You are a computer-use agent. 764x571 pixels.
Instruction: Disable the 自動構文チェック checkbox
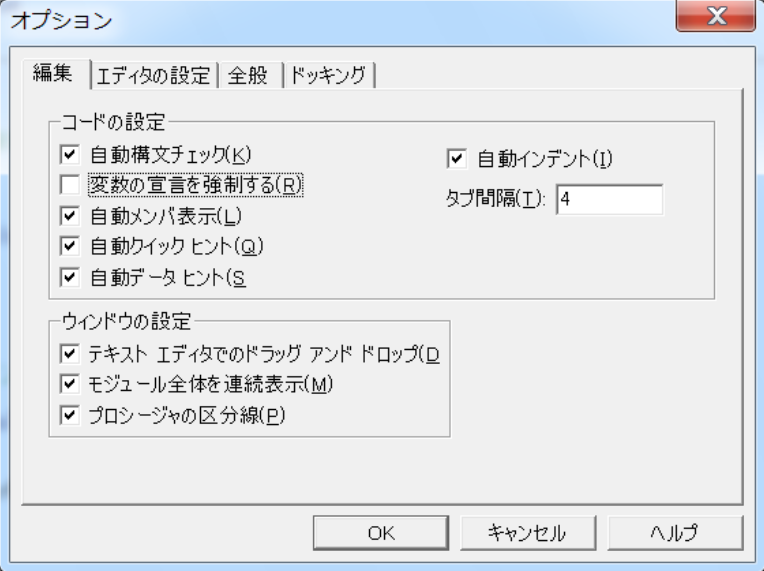point(69,155)
